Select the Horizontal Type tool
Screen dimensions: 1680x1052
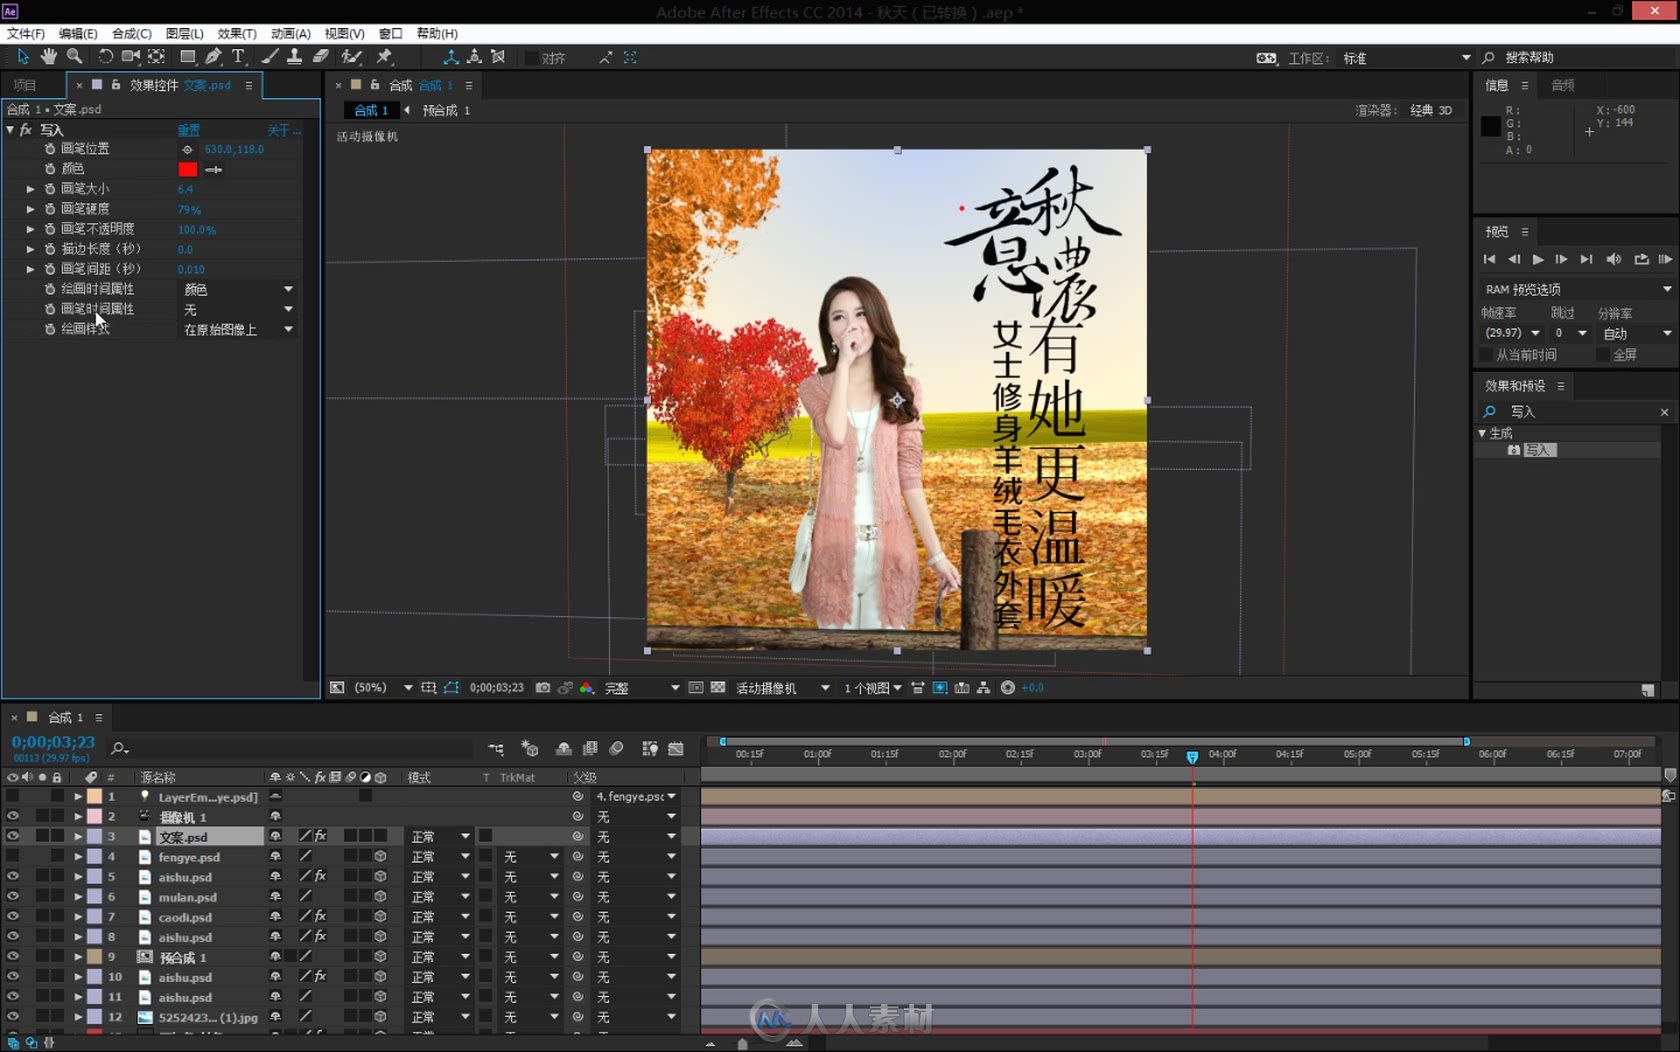[x=238, y=57]
